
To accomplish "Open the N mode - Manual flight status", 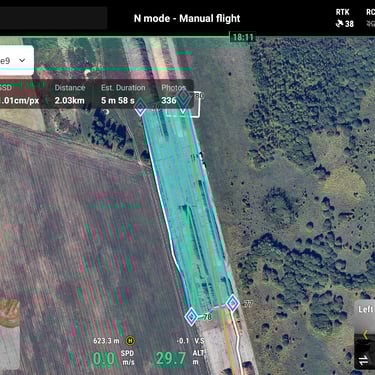I will point(187,18).
